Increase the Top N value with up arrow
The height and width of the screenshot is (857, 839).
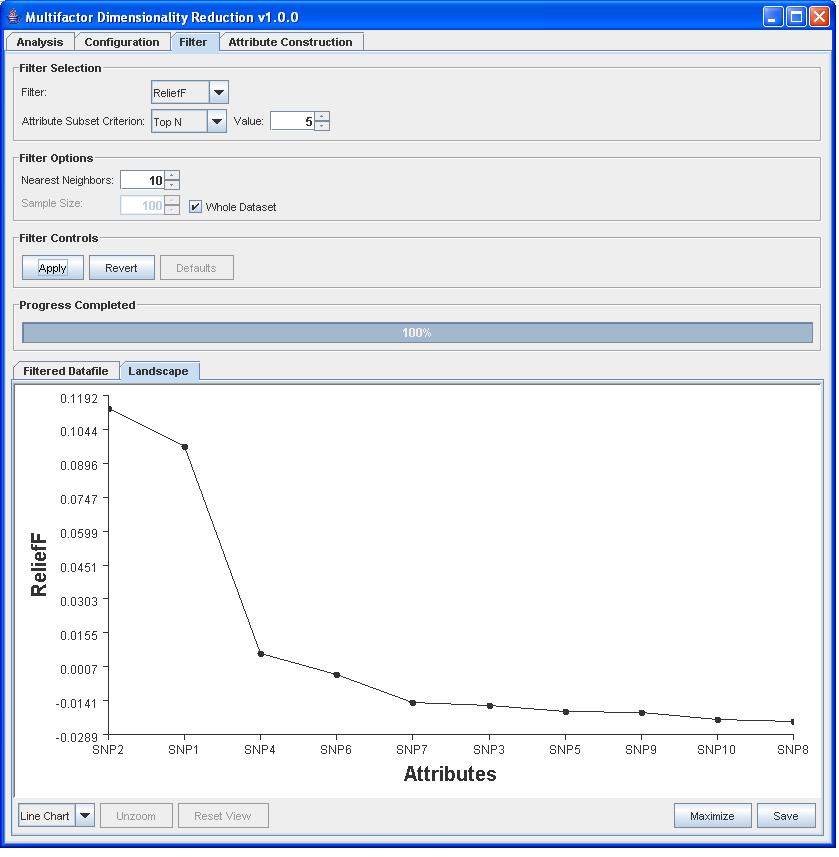[321, 116]
